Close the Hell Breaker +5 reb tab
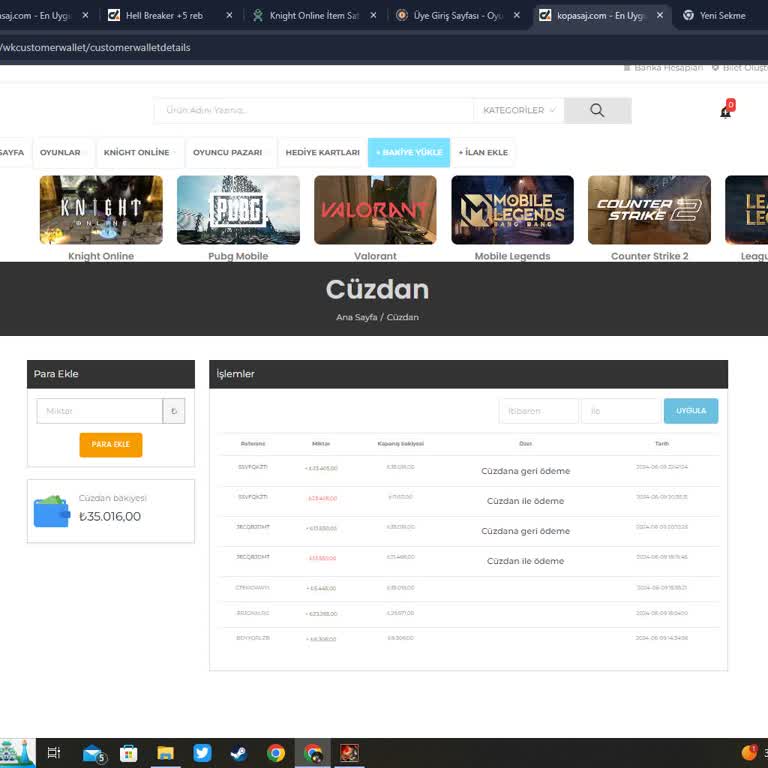The width and height of the screenshot is (768, 768). [x=229, y=16]
